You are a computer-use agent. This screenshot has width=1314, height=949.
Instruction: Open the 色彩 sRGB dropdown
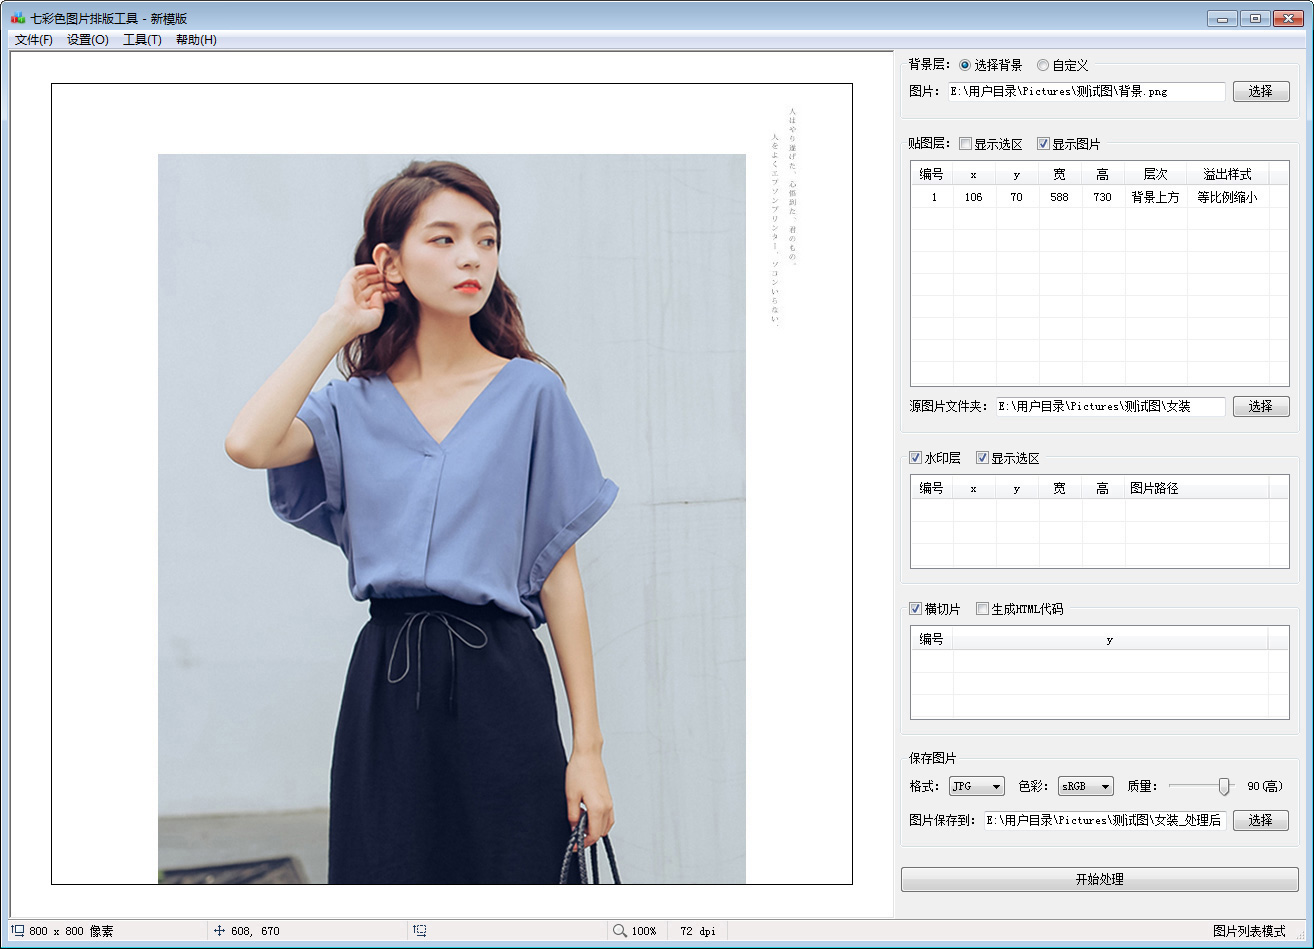[1086, 787]
